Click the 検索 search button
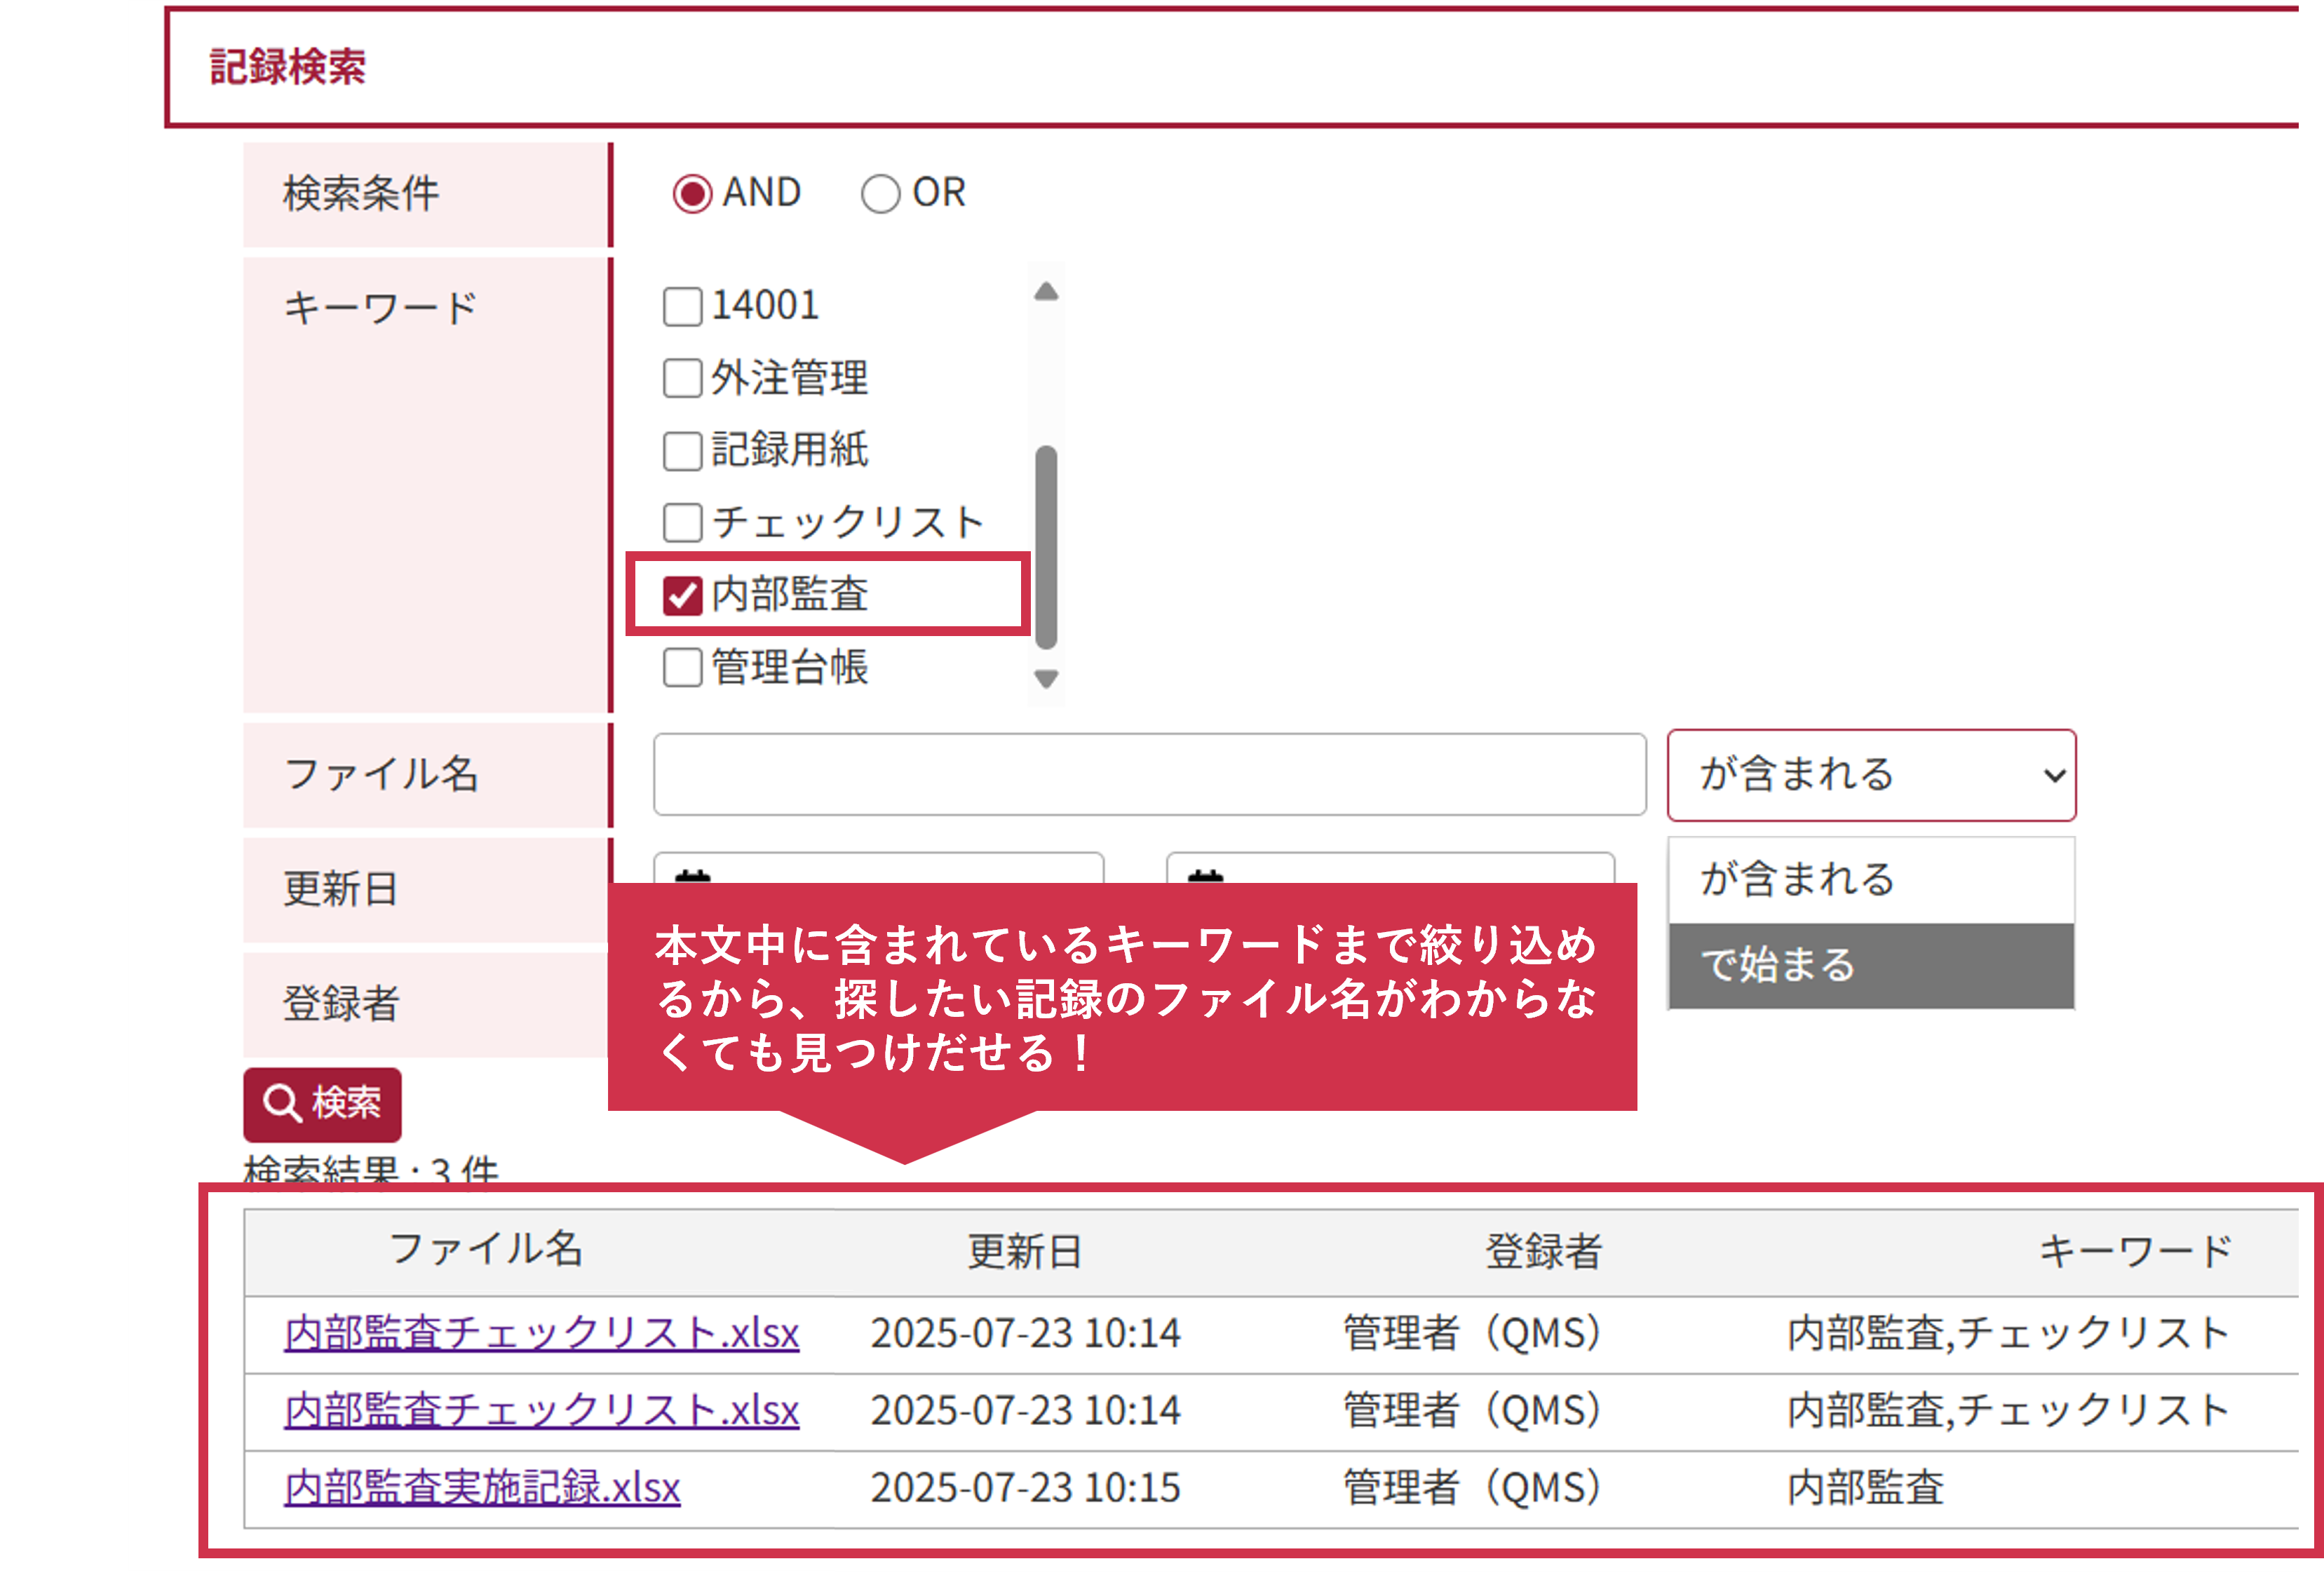 322,1104
